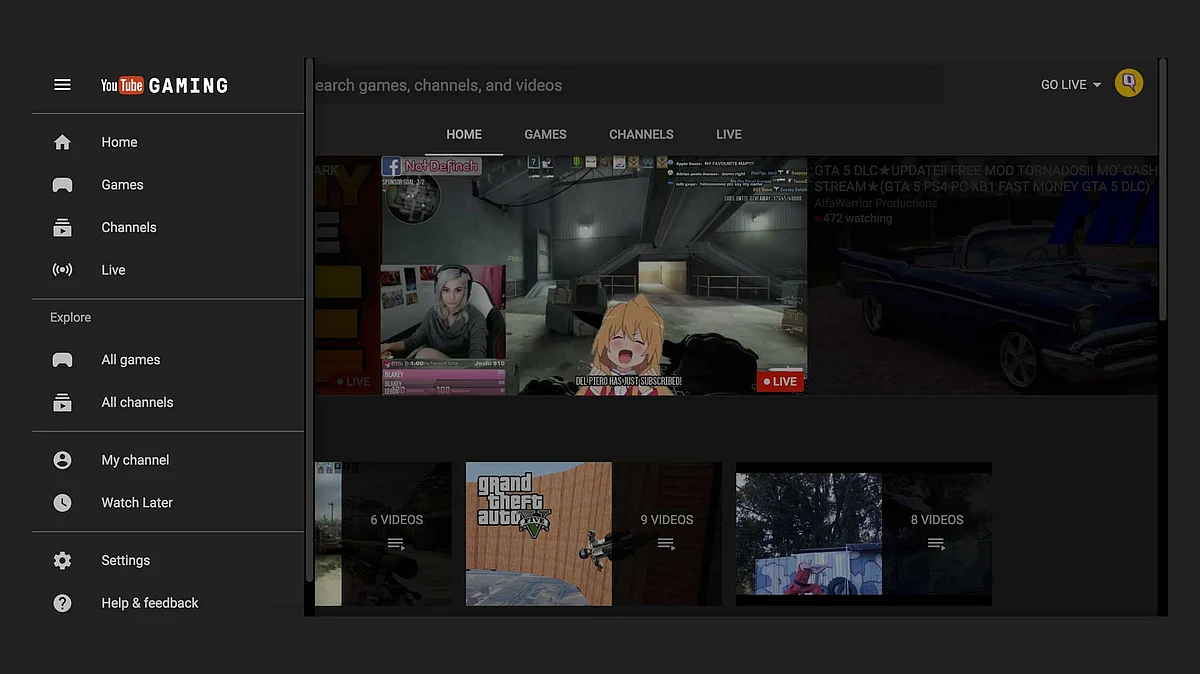Click the All channels icon
Viewport: 1200px width, 674px height.
(x=62, y=403)
